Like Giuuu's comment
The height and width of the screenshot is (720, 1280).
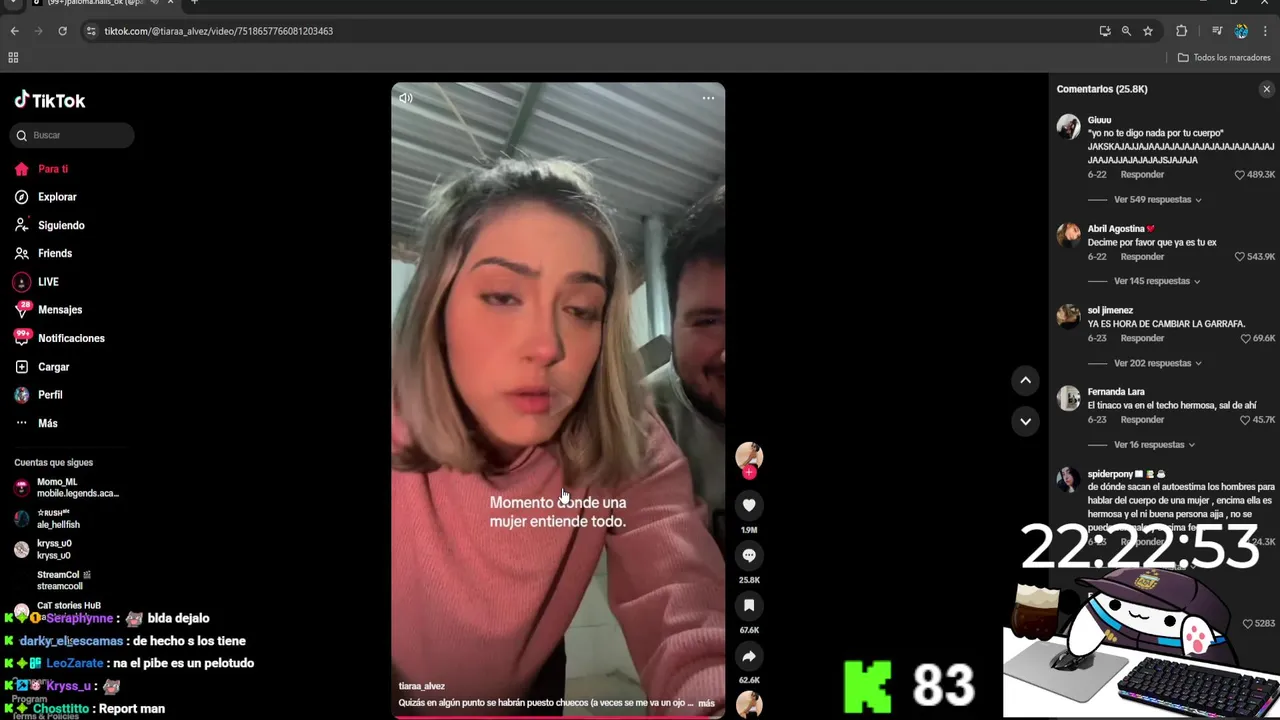pyautogui.click(x=1240, y=175)
